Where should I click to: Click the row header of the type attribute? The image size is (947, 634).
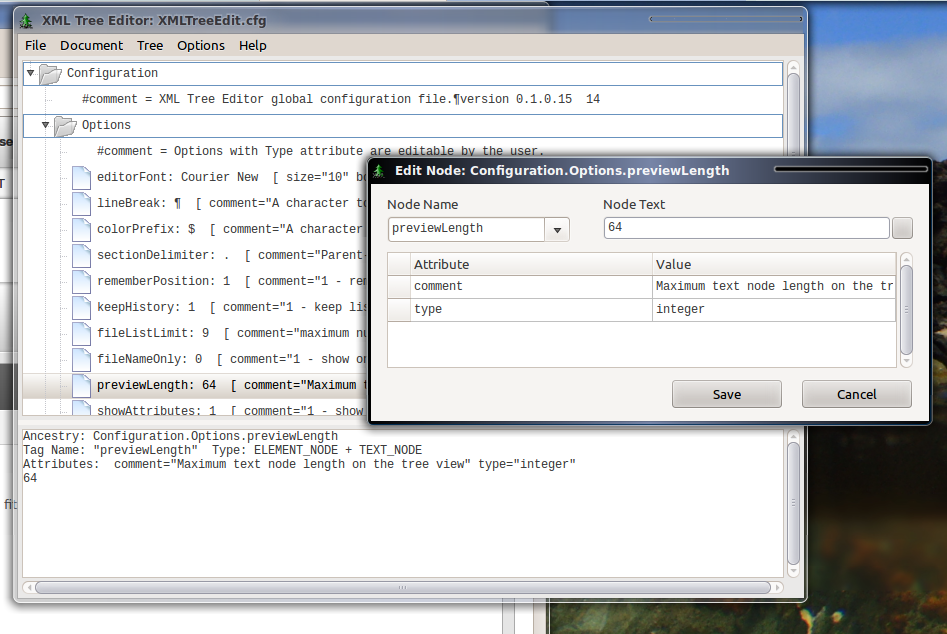[399, 309]
